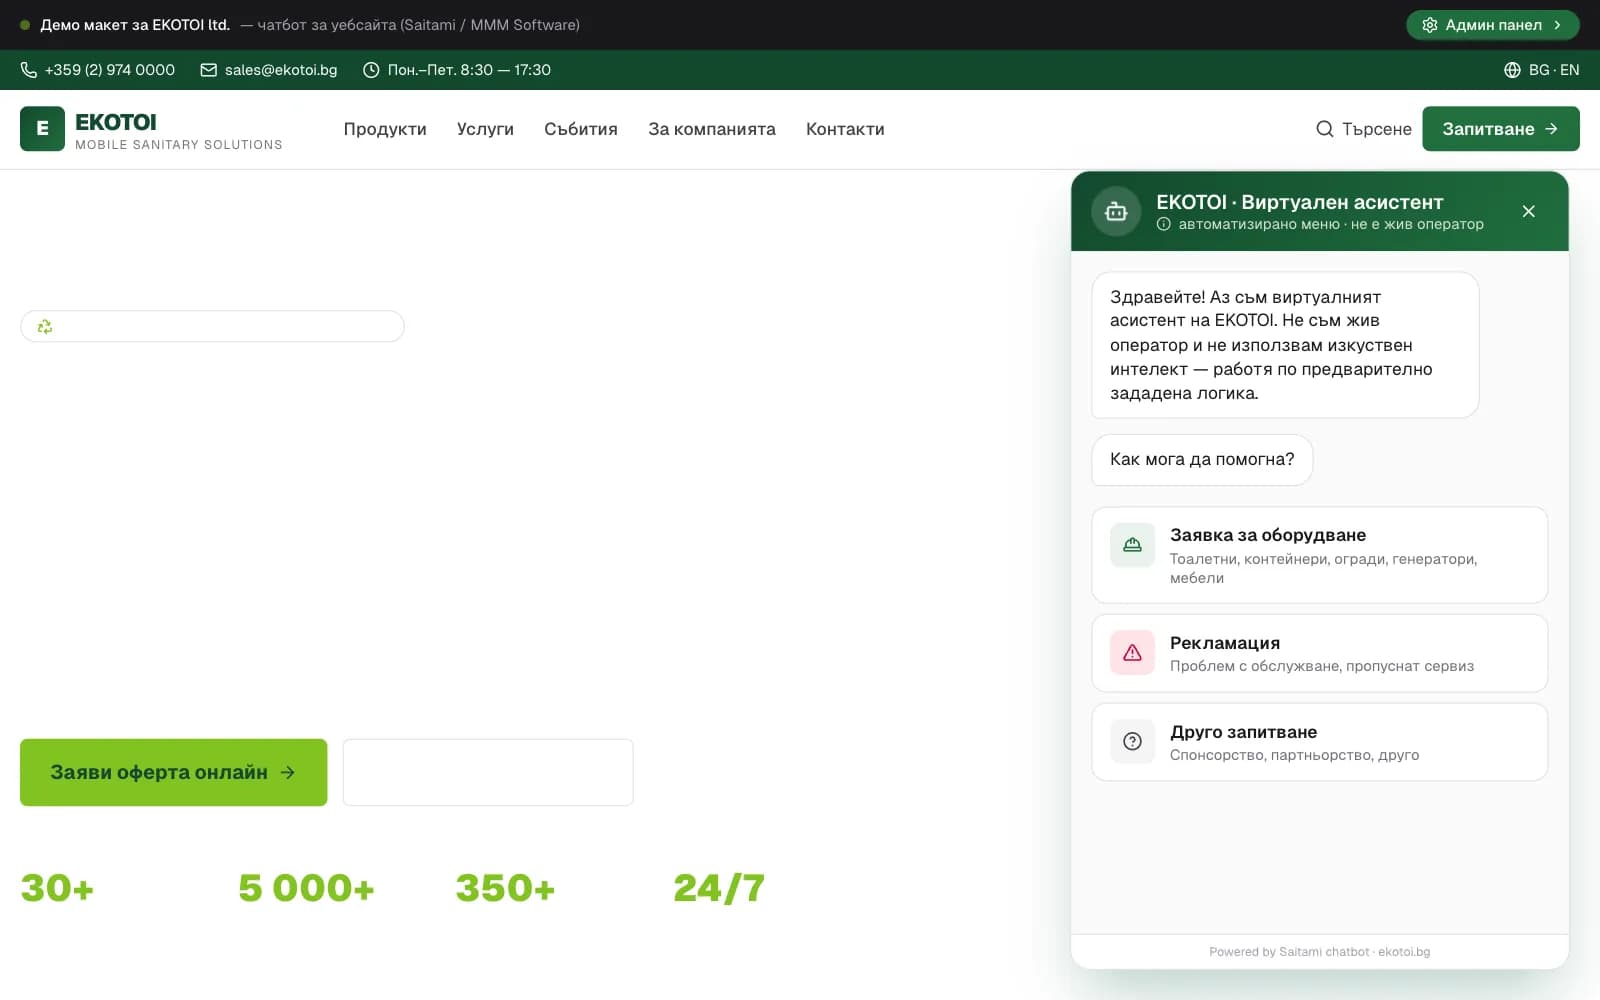Viewport: 1600px width, 1000px height.
Task: Click the "Как мога да помогна?" chat bubble
Action: (1202, 460)
